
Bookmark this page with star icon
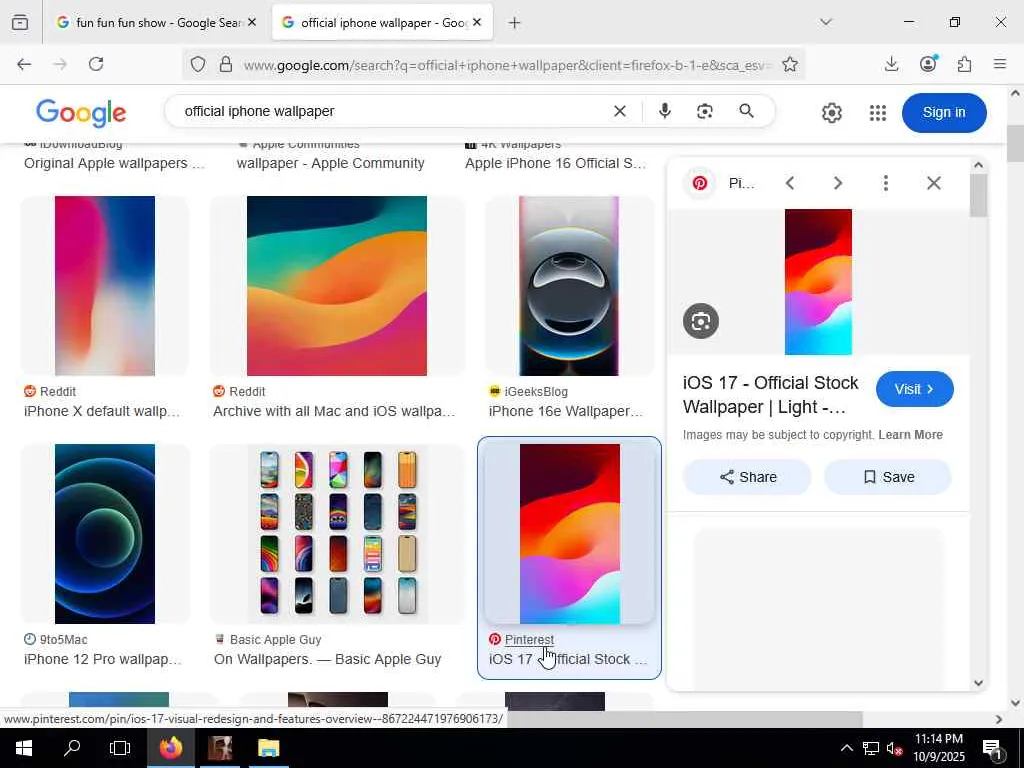(x=790, y=64)
